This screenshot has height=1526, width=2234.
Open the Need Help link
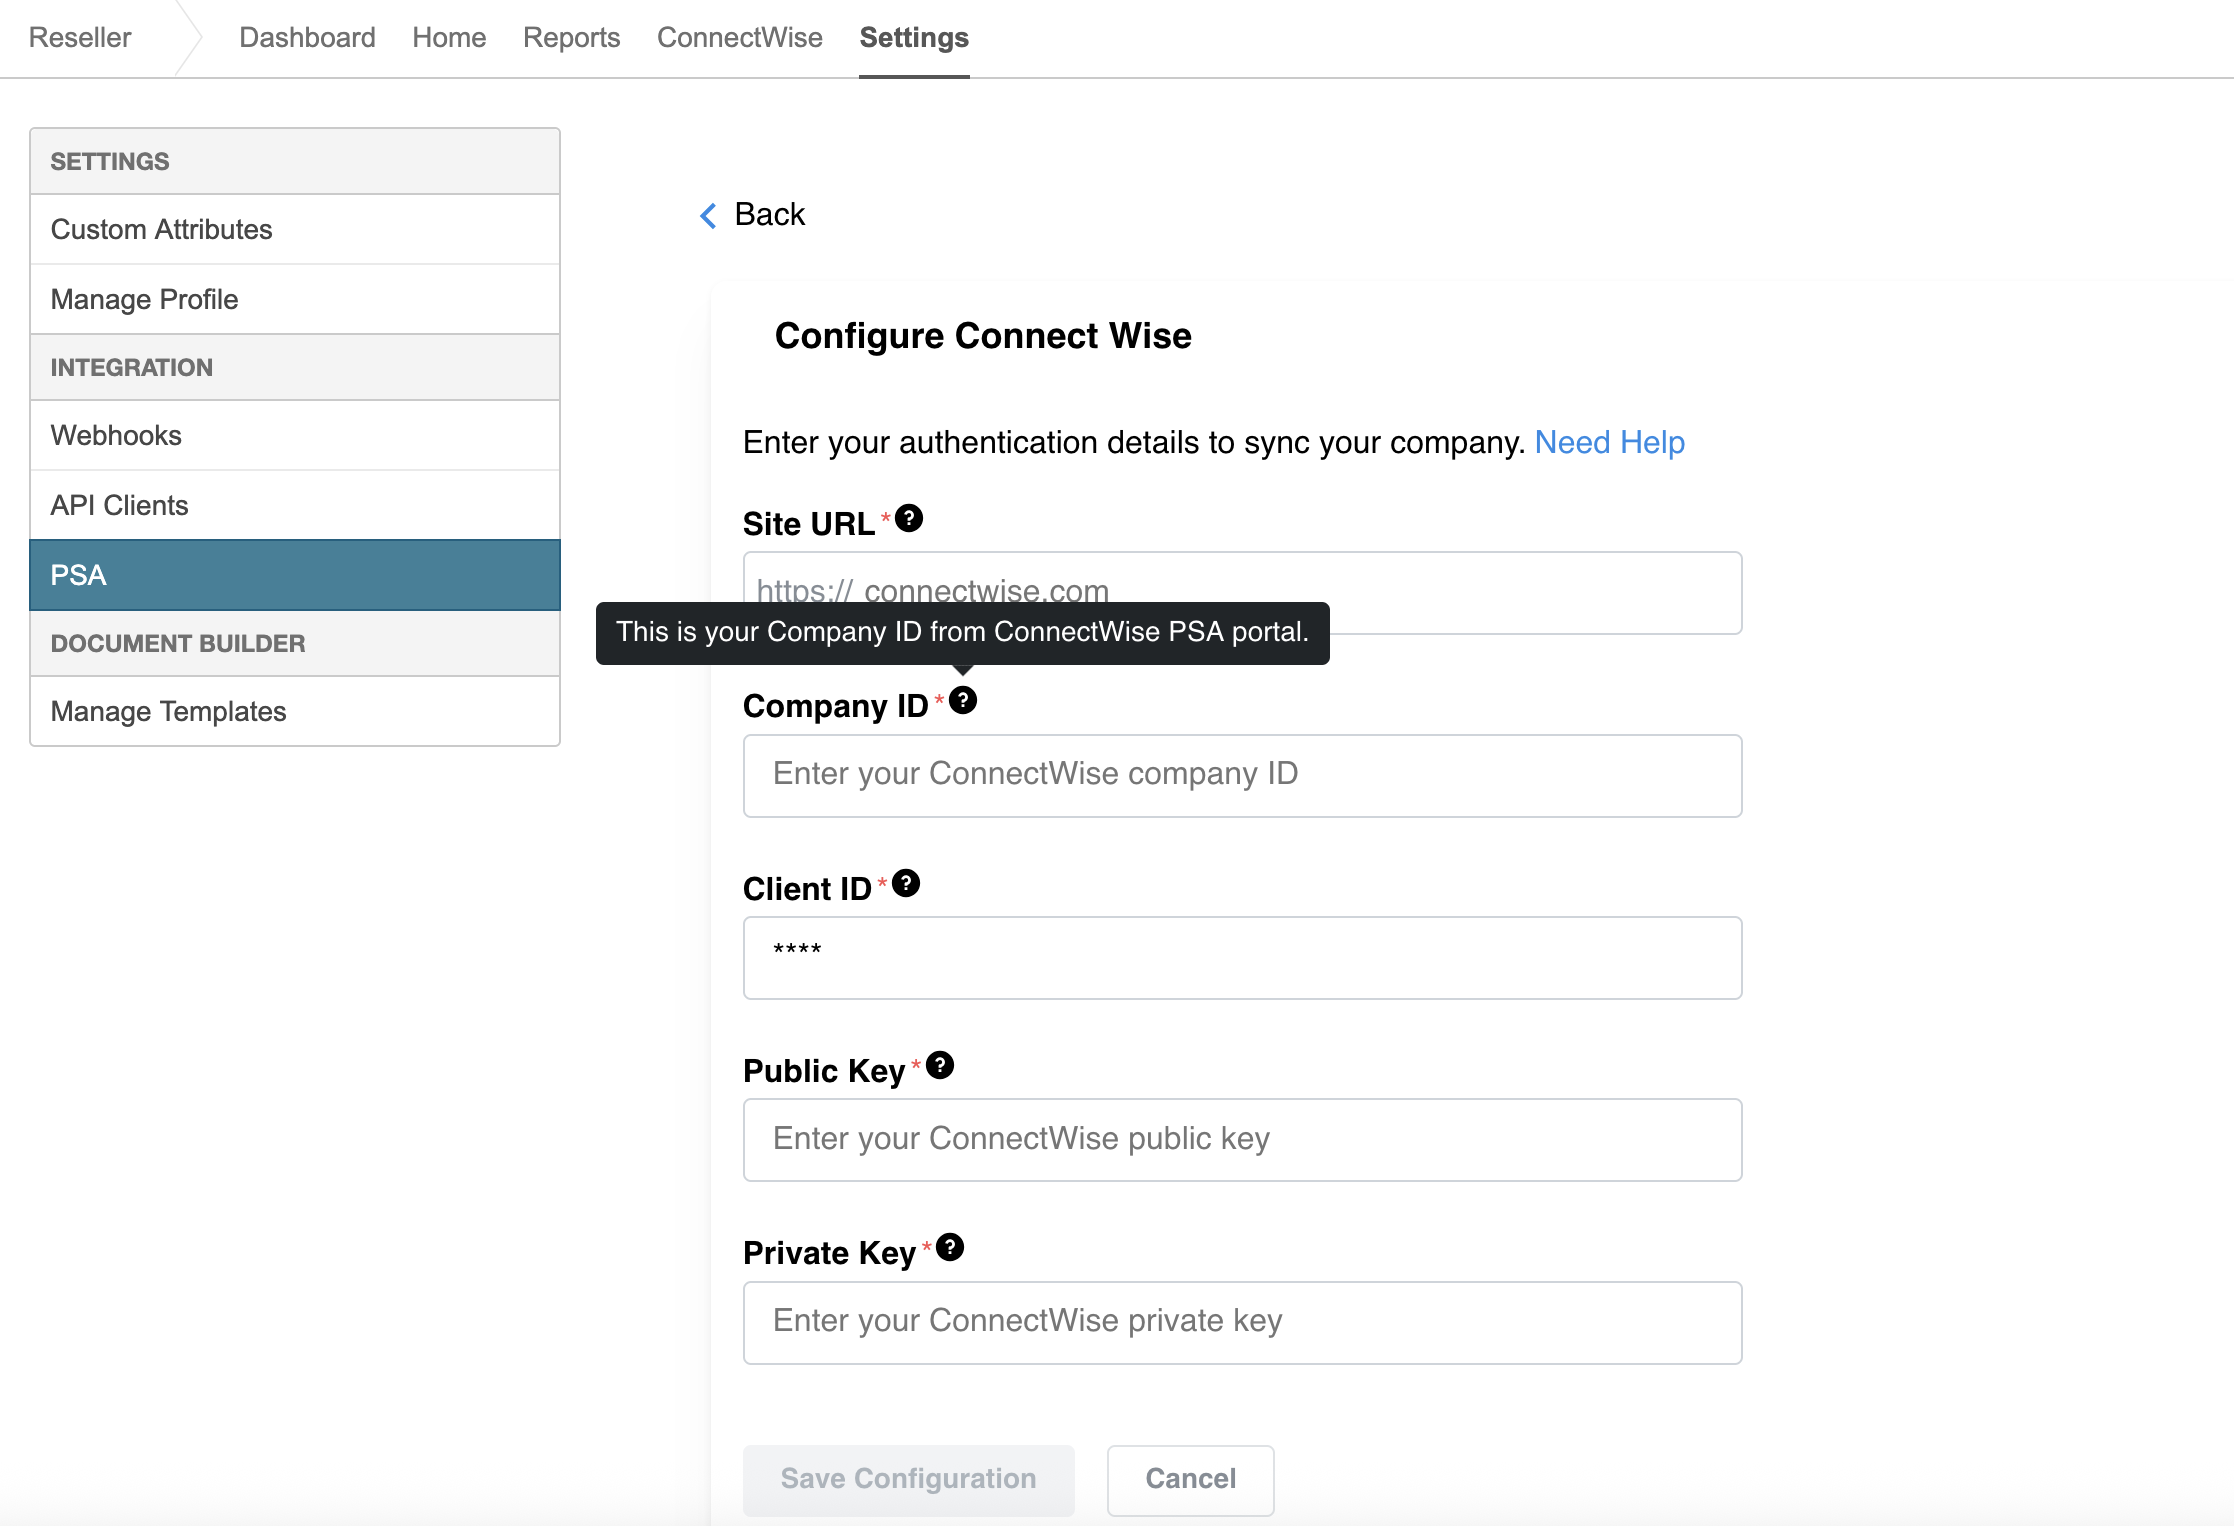(x=1609, y=442)
